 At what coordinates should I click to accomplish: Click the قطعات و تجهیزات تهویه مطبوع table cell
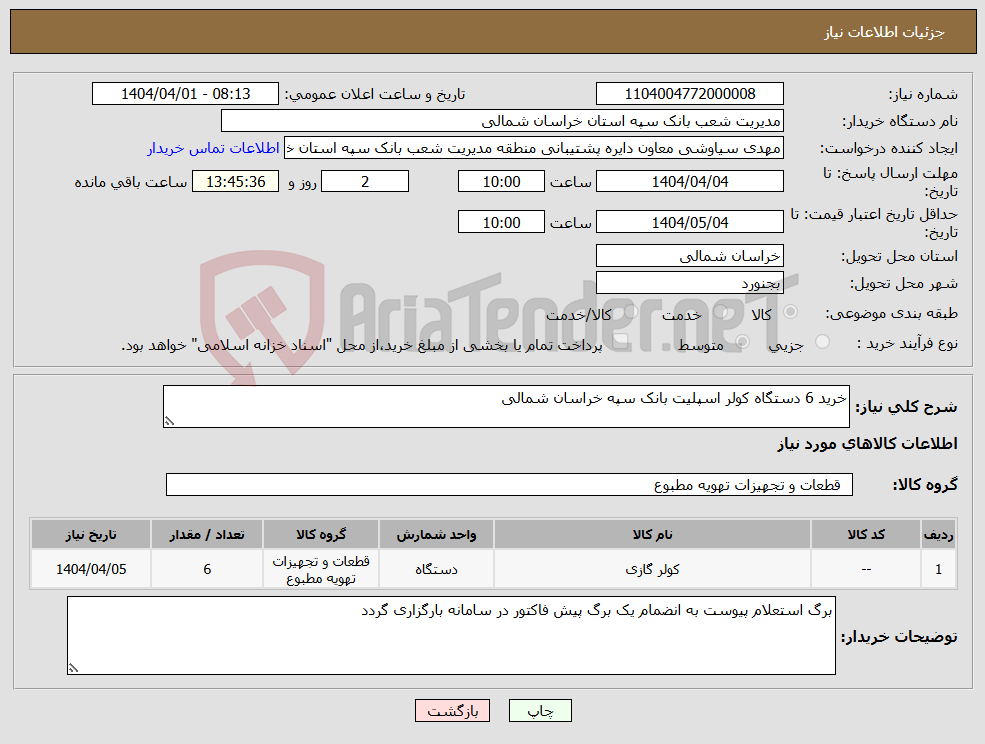[321, 569]
